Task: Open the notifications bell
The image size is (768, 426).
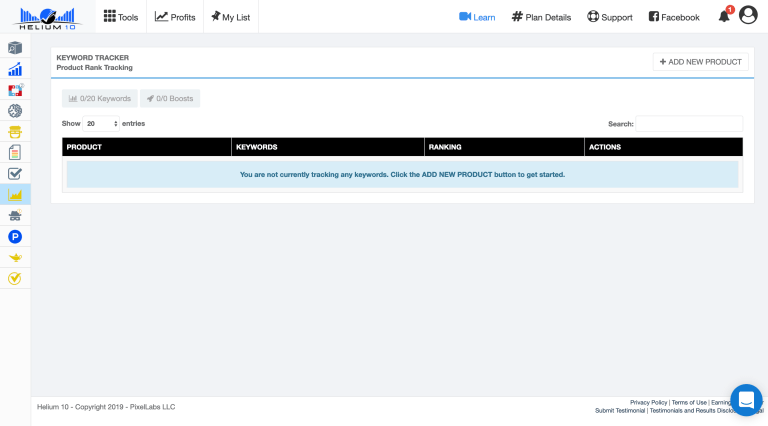Action: point(725,15)
